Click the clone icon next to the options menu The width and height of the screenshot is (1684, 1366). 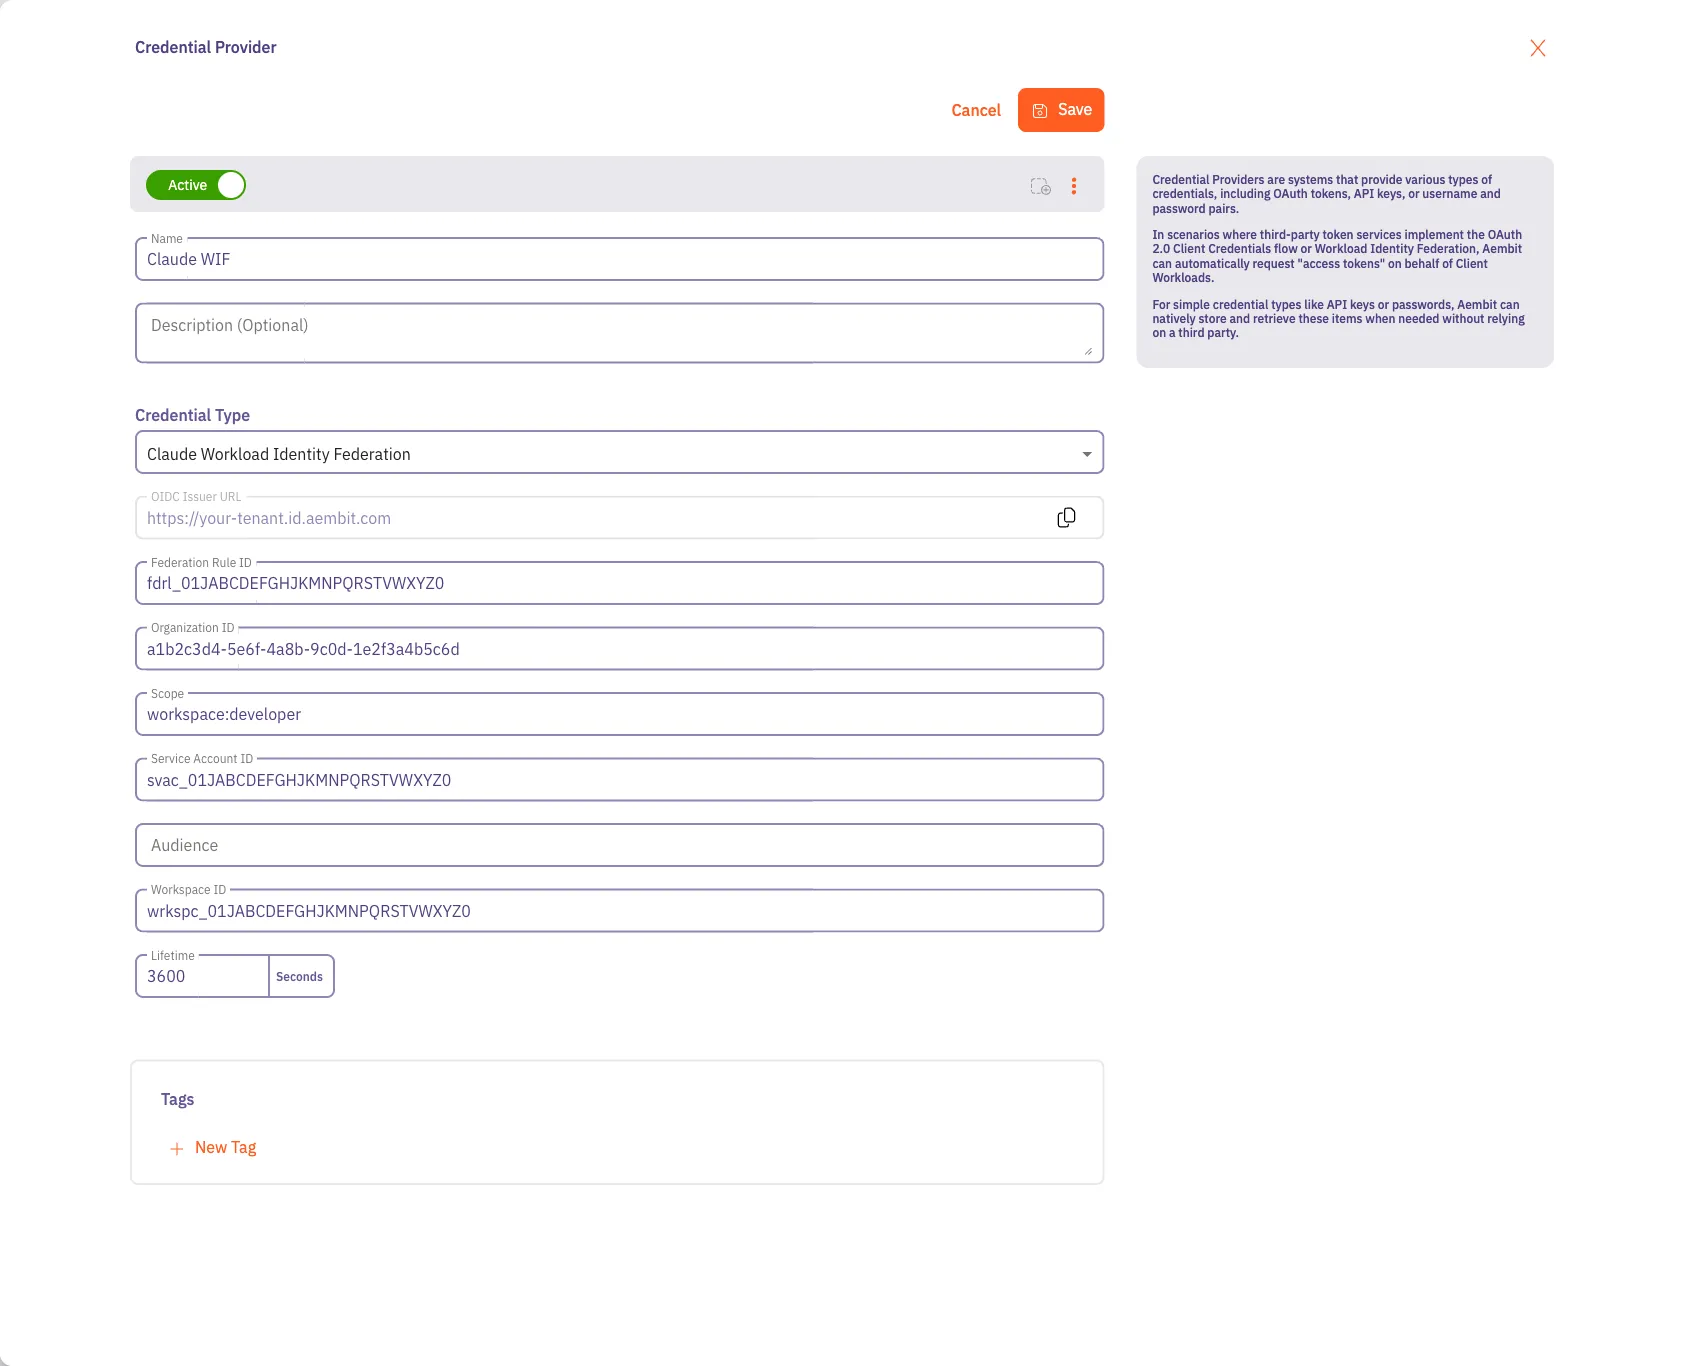(1040, 186)
